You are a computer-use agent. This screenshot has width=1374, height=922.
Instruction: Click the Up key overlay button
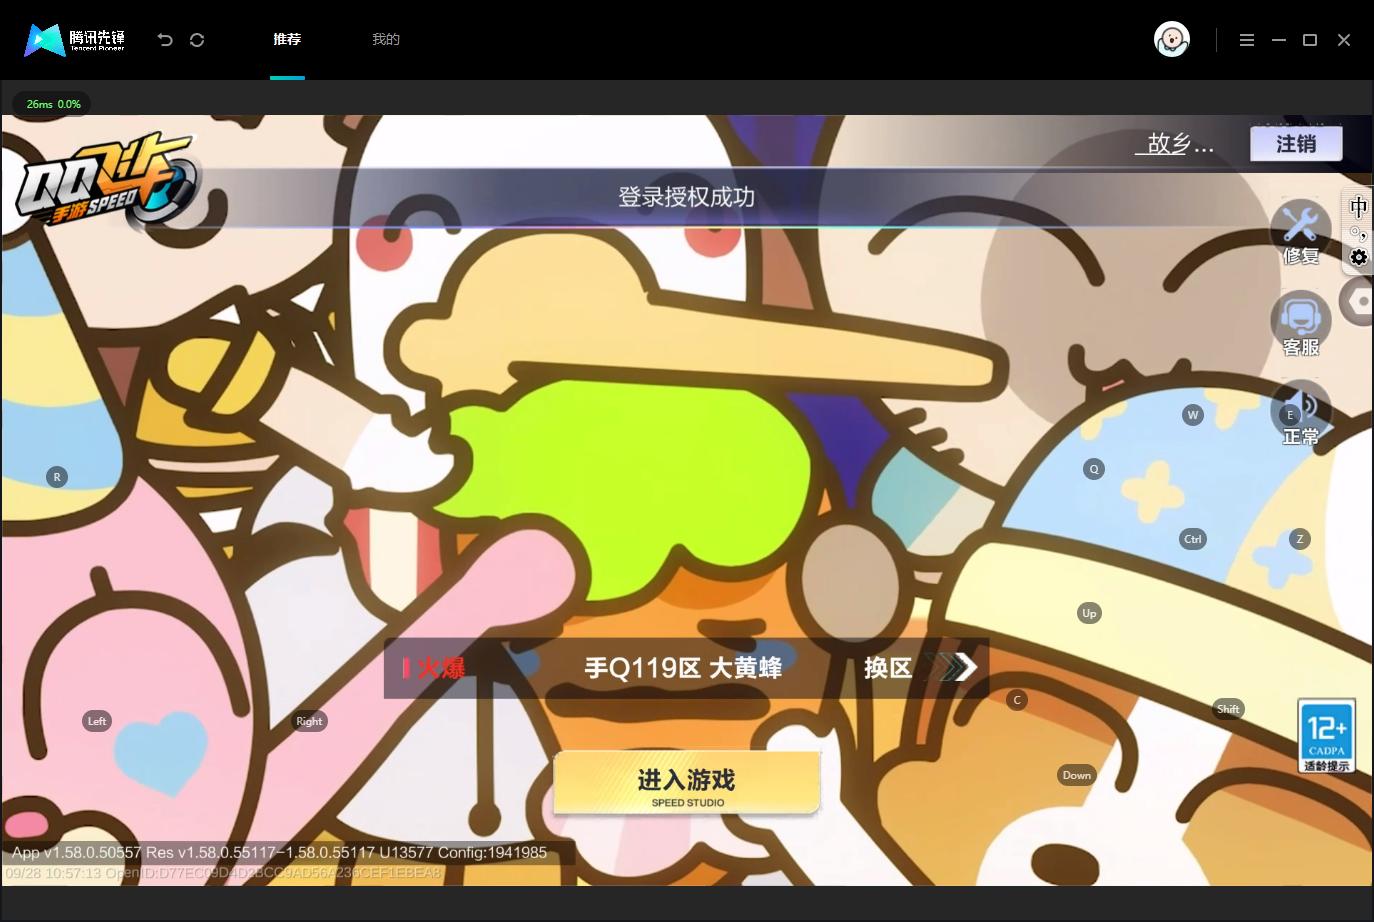coord(1089,613)
